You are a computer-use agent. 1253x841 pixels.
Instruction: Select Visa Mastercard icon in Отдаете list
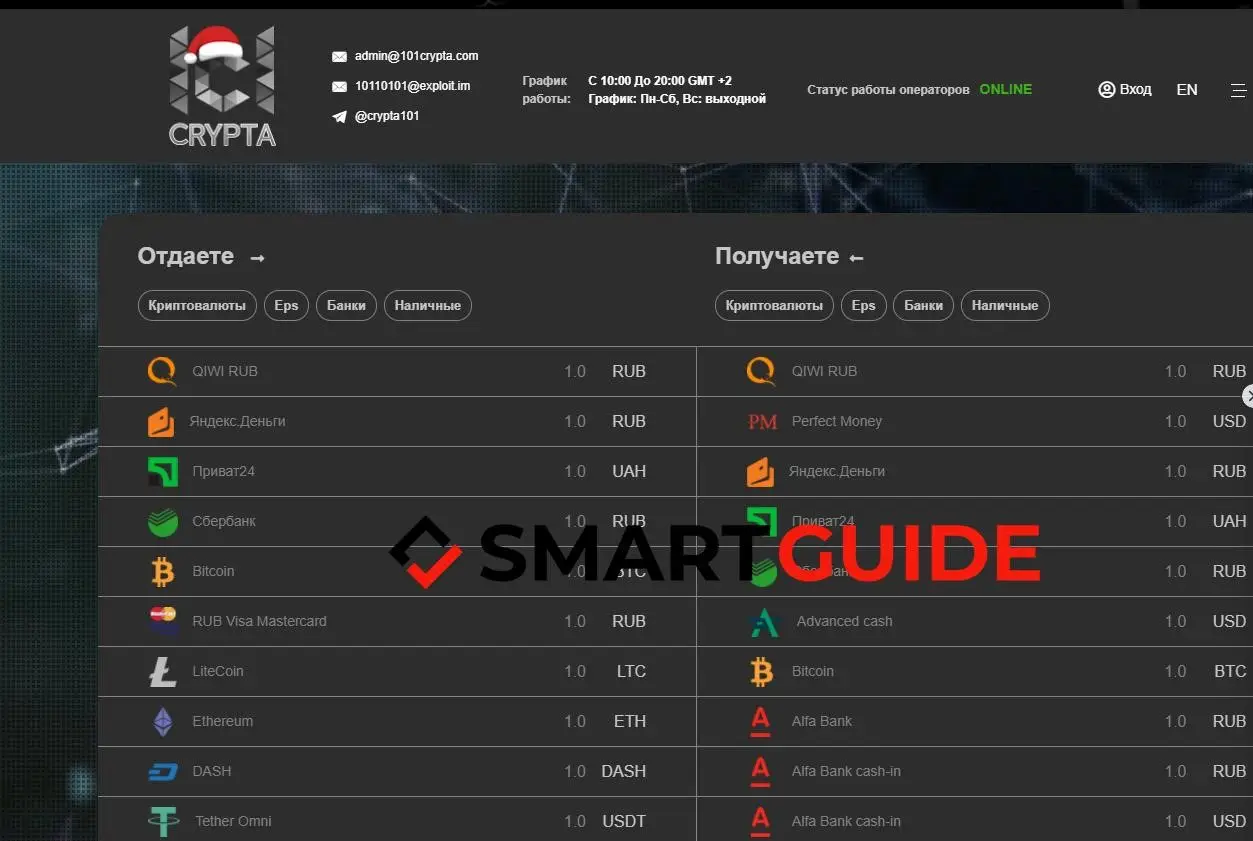click(163, 620)
